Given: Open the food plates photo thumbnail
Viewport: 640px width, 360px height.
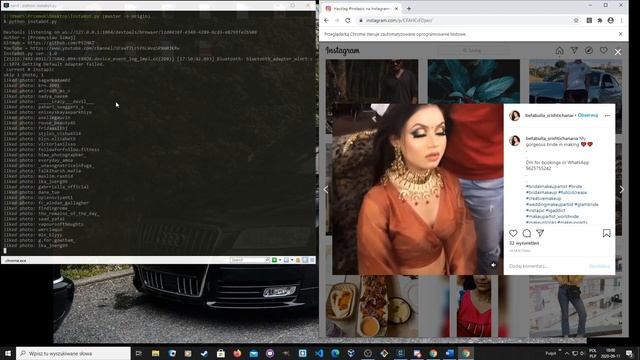Looking at the screenshot, I should 372,306.
